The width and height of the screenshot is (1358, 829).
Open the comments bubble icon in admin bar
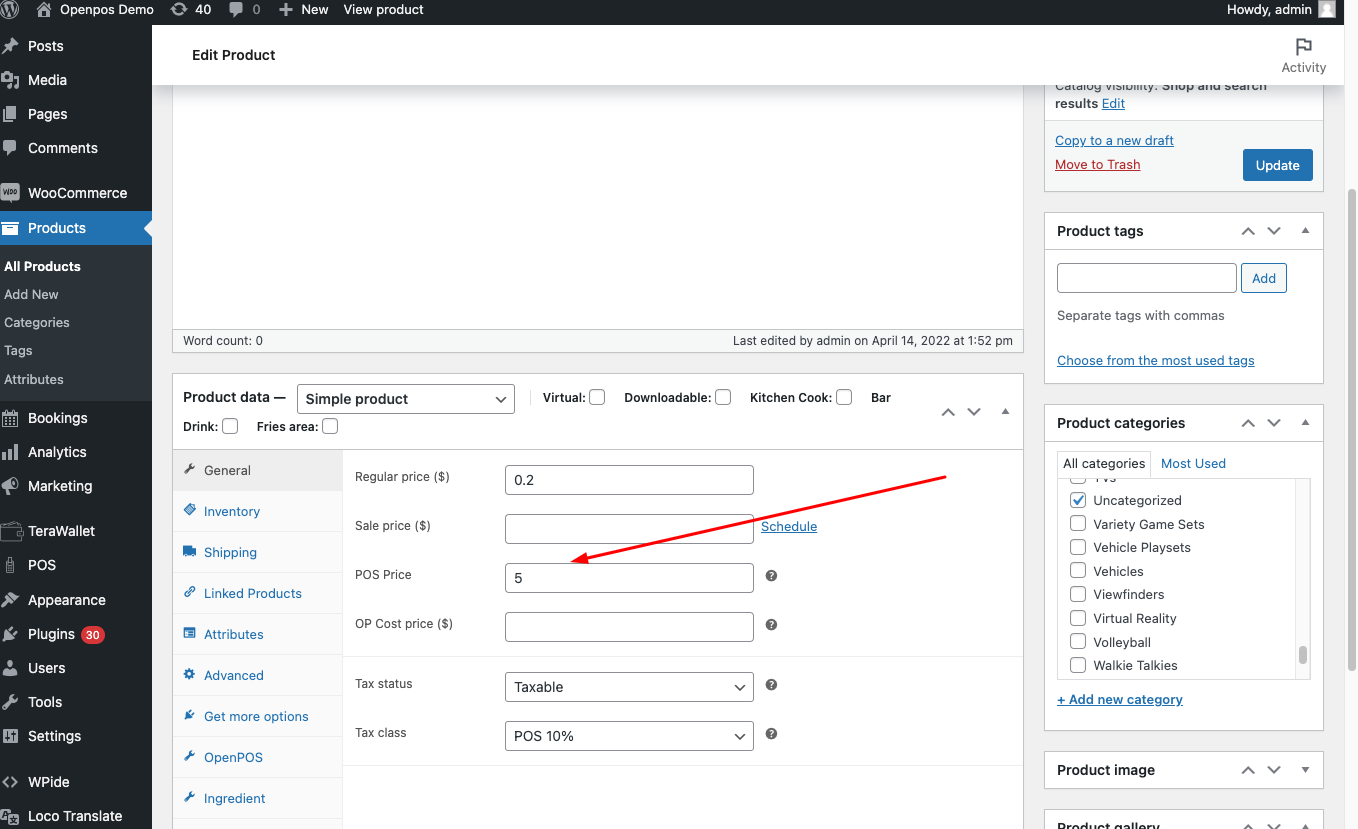coord(236,10)
